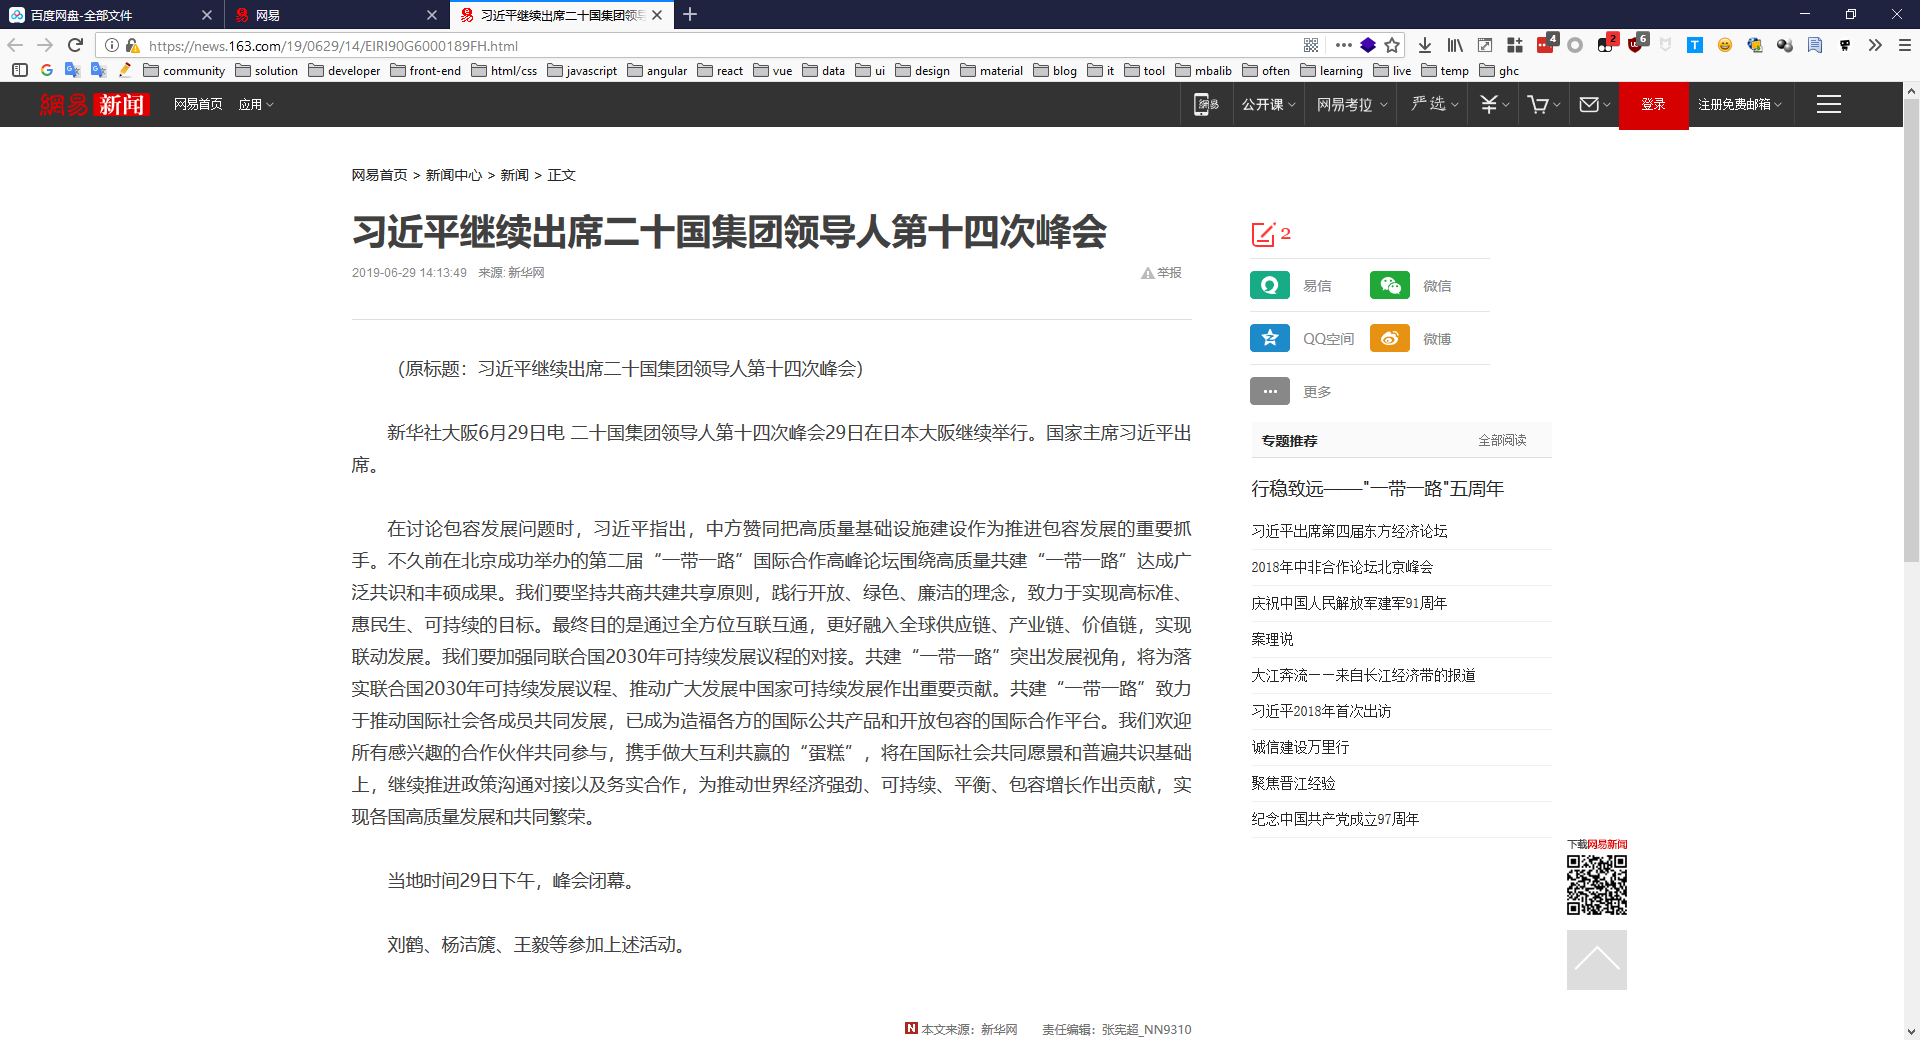Go to 网易首页 in header

point(198,104)
